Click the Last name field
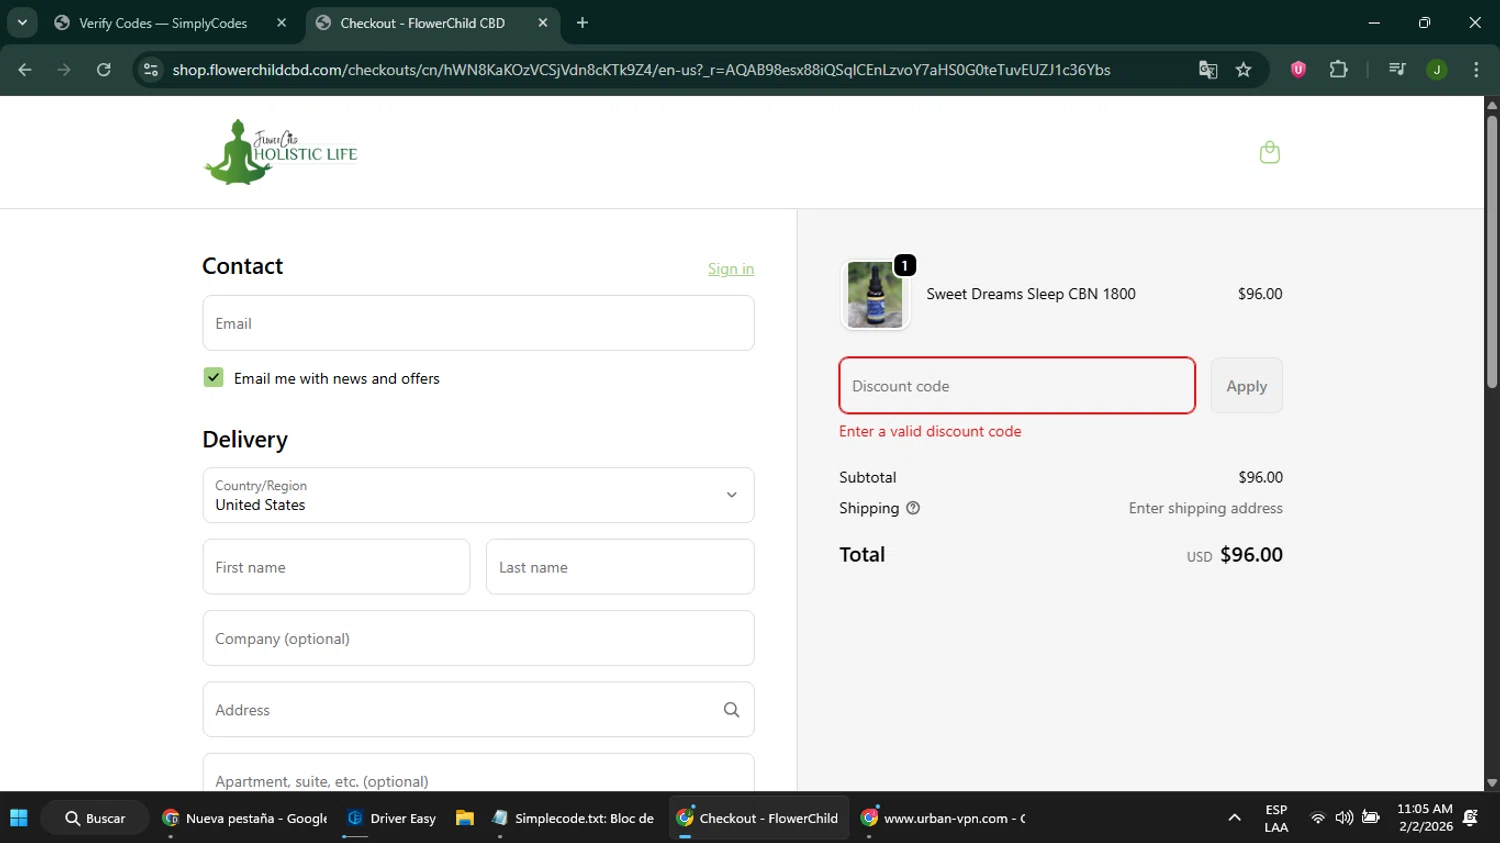This screenshot has width=1500, height=843. click(620, 567)
